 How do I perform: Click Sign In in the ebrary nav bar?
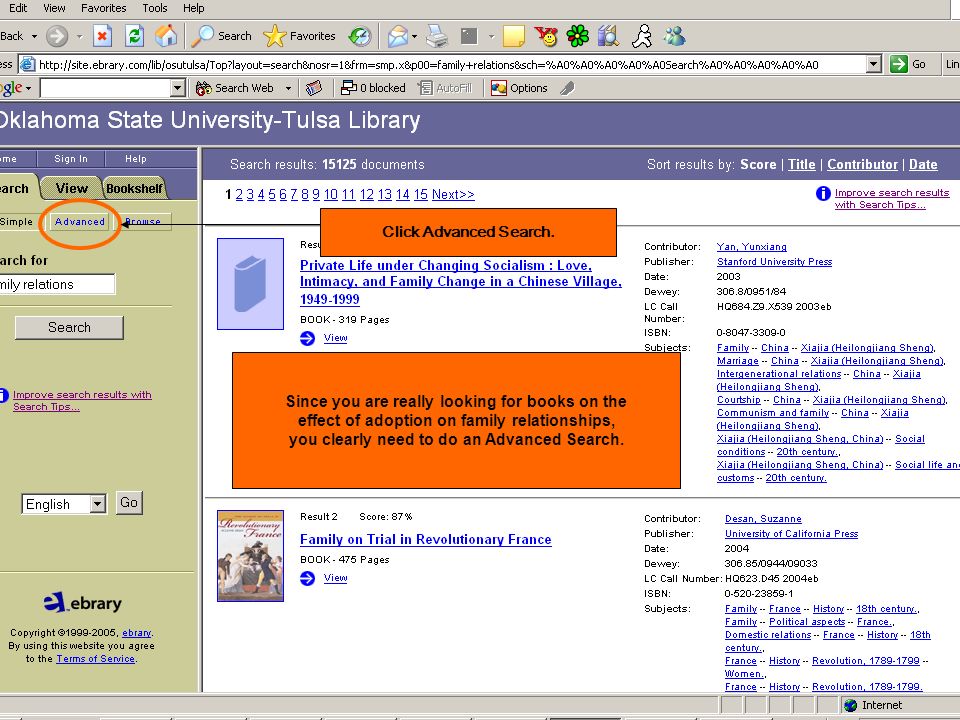pyautogui.click(x=71, y=159)
